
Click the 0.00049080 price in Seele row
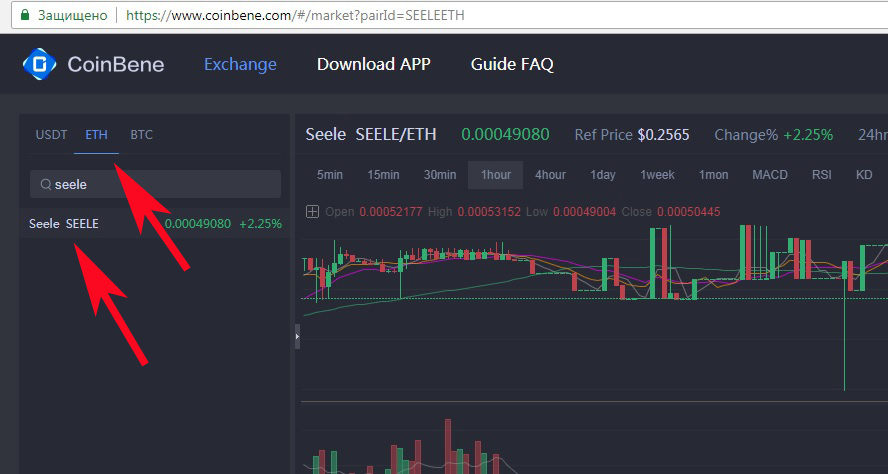click(x=198, y=224)
